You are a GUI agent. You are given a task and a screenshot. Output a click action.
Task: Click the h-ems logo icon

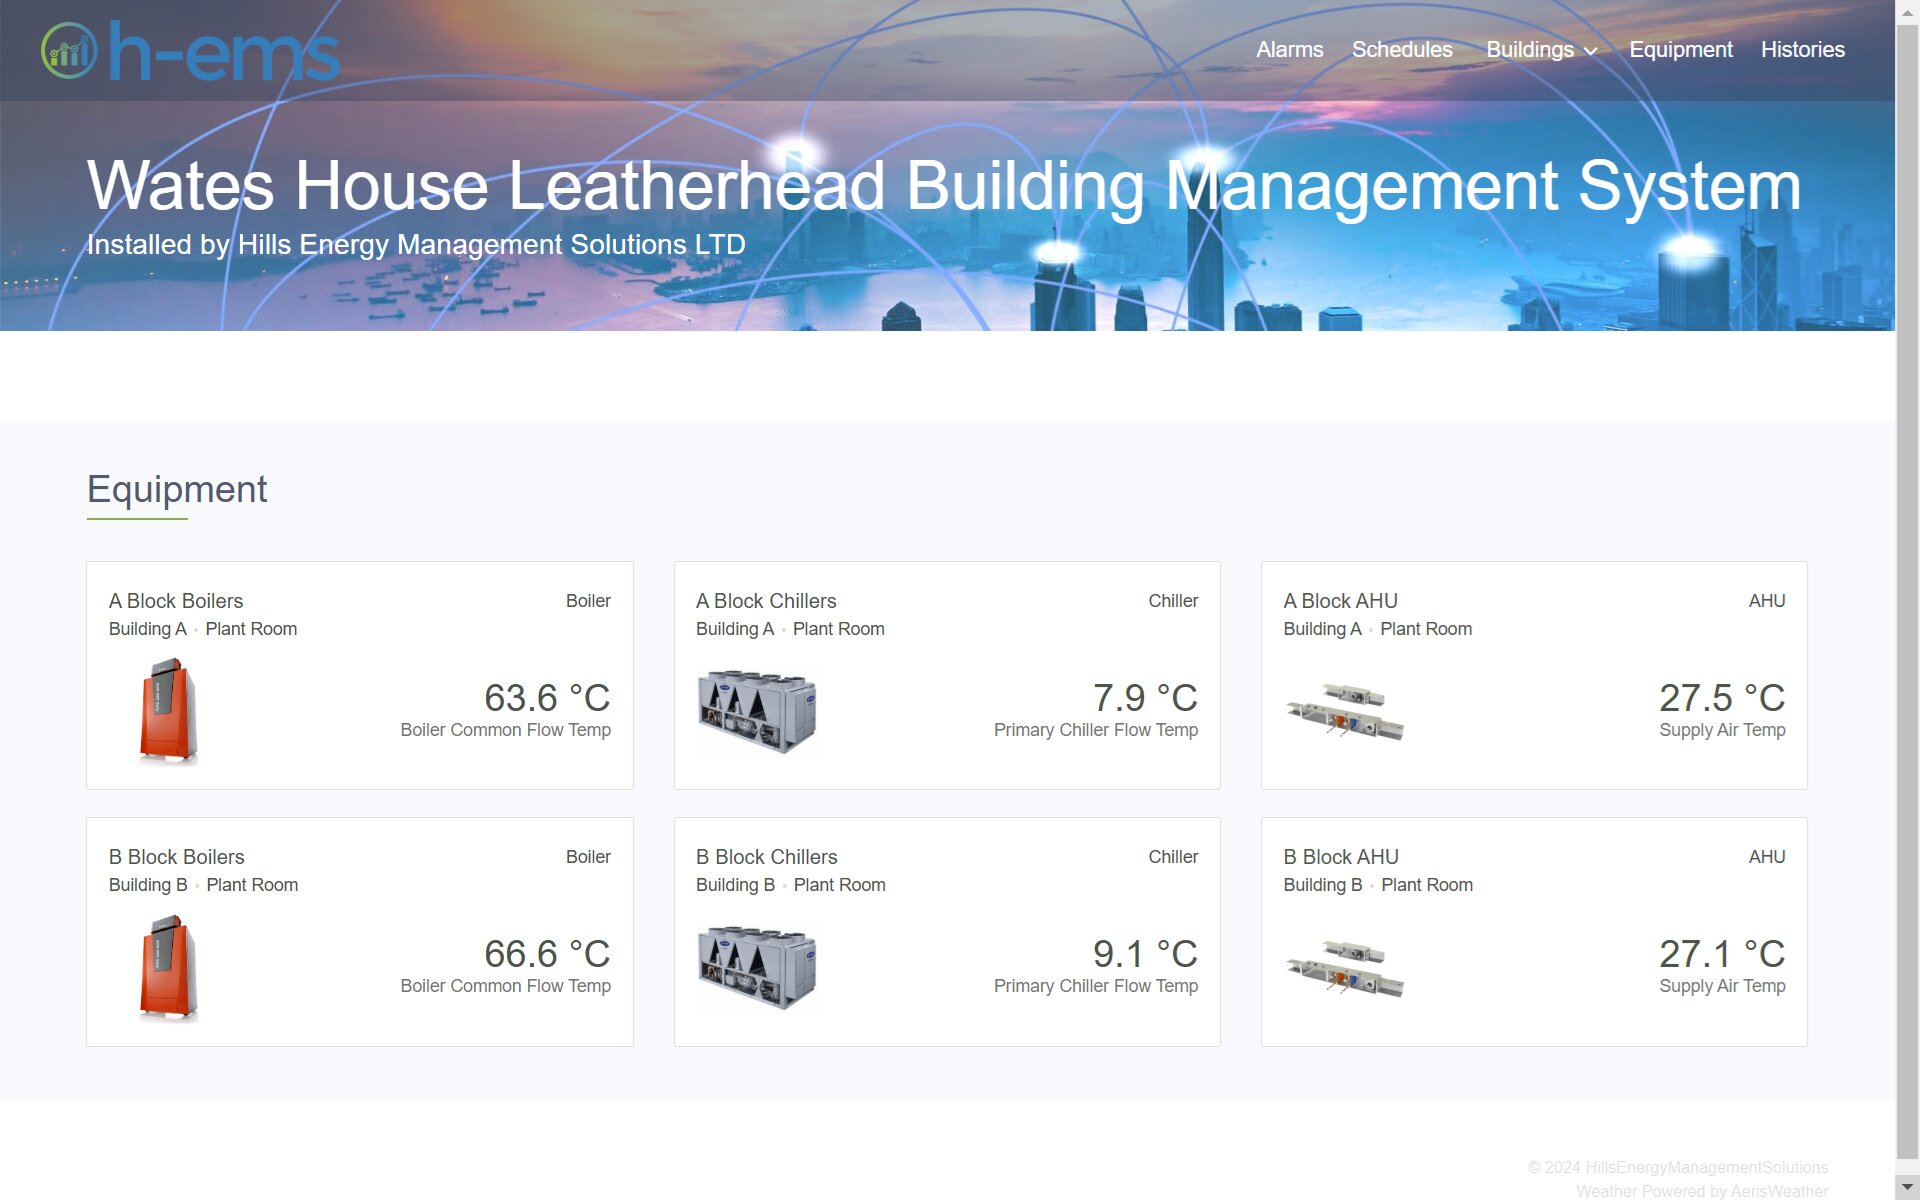click(69, 51)
